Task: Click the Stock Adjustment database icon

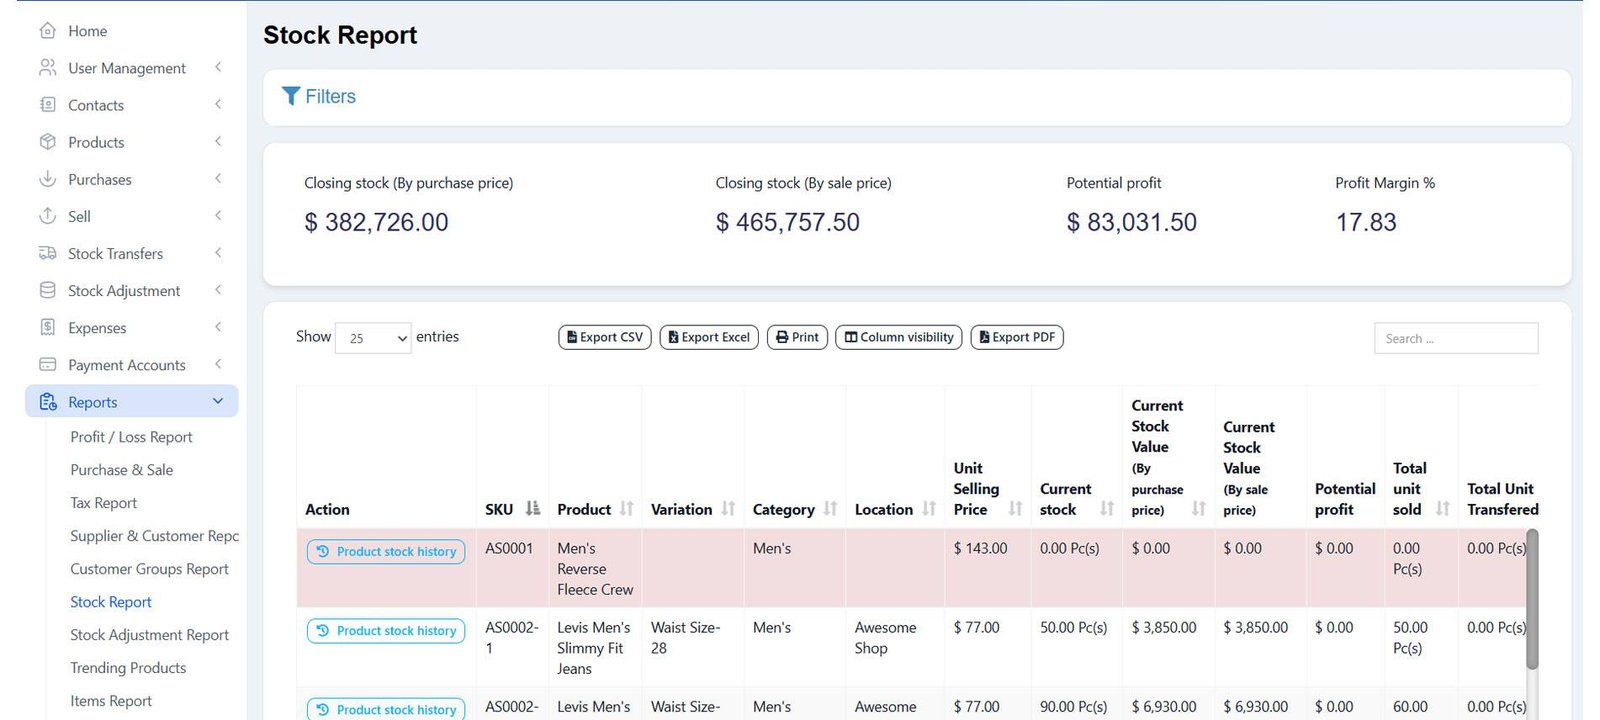Action: click(x=47, y=290)
